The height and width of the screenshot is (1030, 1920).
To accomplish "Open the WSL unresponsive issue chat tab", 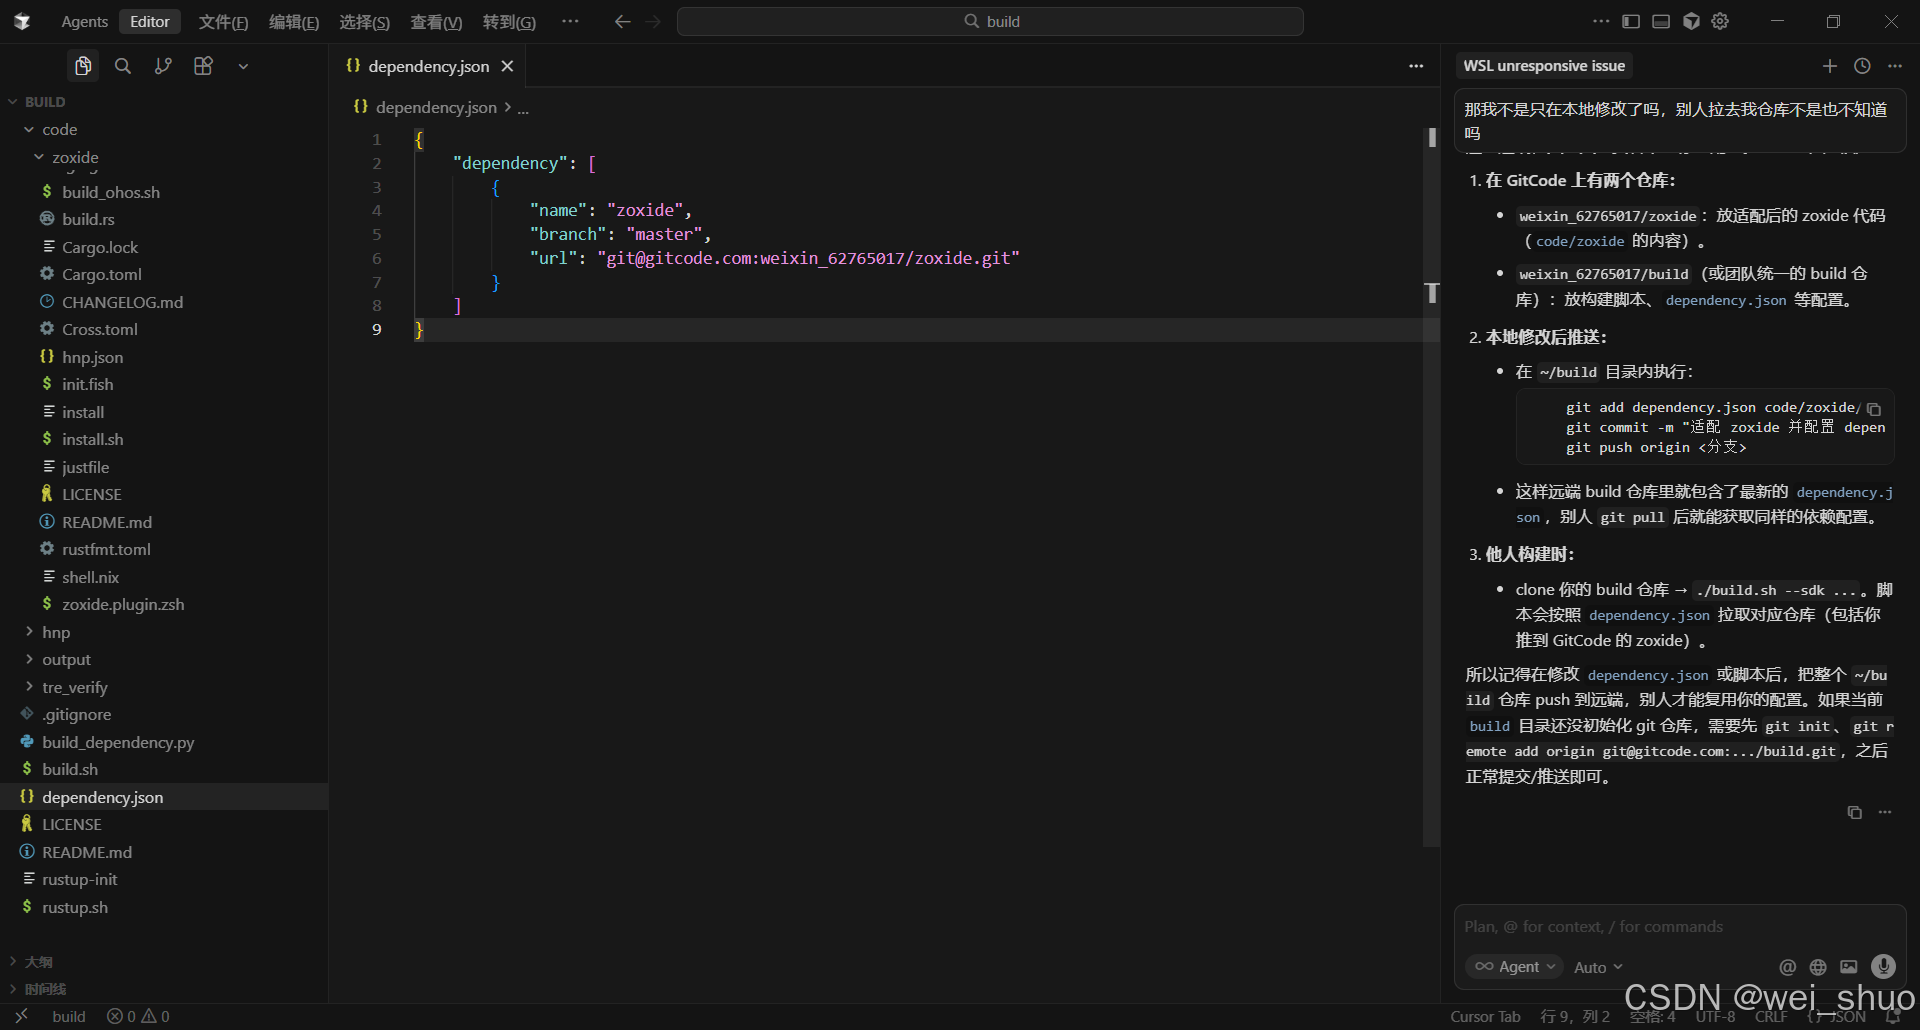I will (x=1544, y=66).
